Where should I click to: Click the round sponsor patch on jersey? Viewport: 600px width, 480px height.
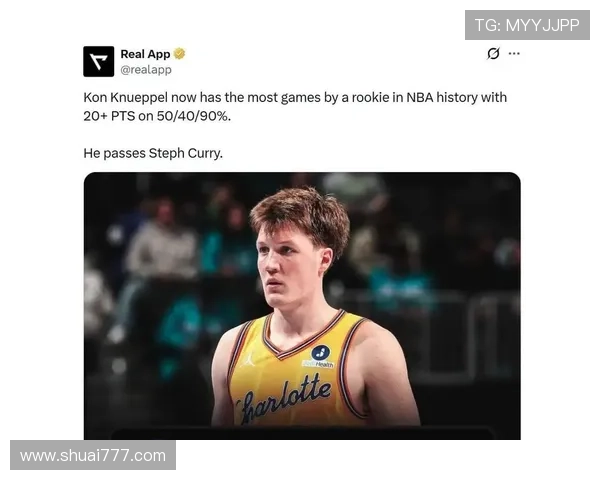(x=321, y=353)
